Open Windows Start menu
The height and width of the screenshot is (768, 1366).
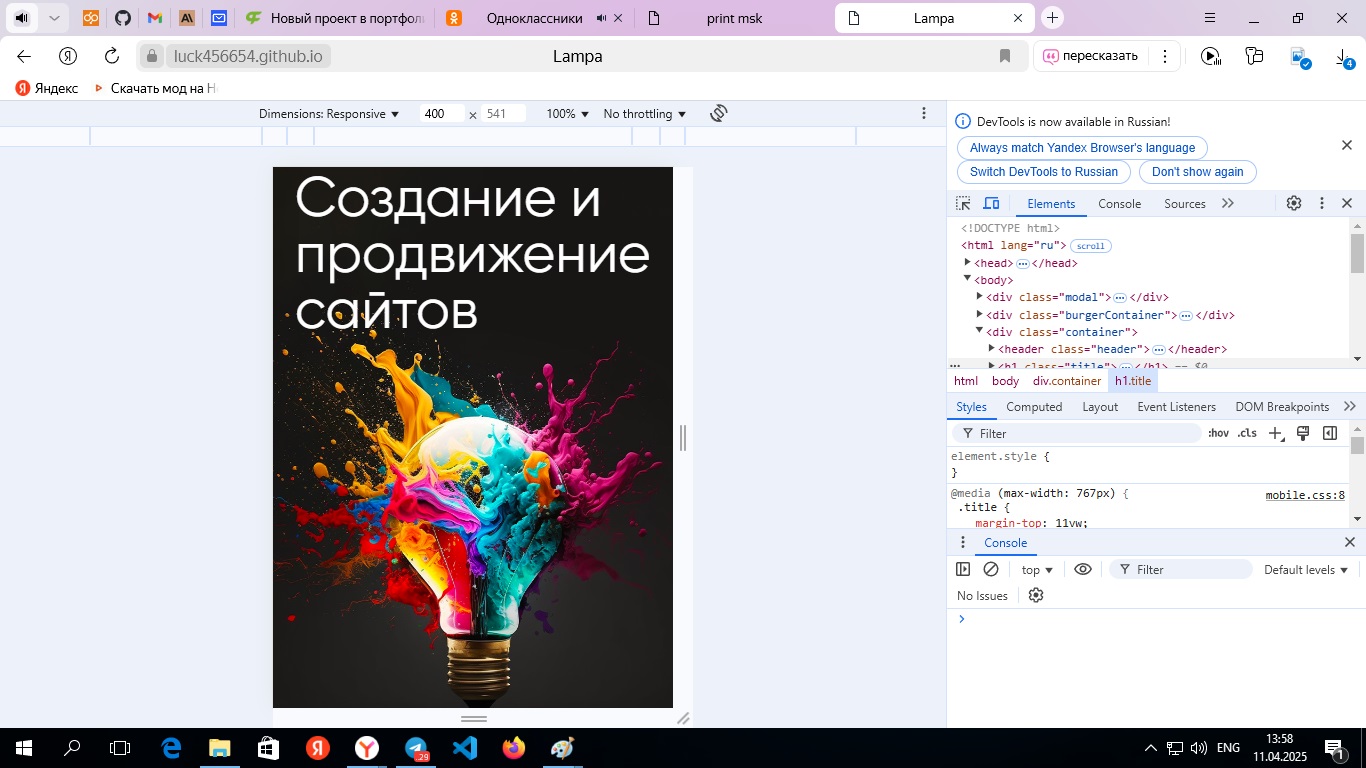pyautogui.click(x=23, y=748)
